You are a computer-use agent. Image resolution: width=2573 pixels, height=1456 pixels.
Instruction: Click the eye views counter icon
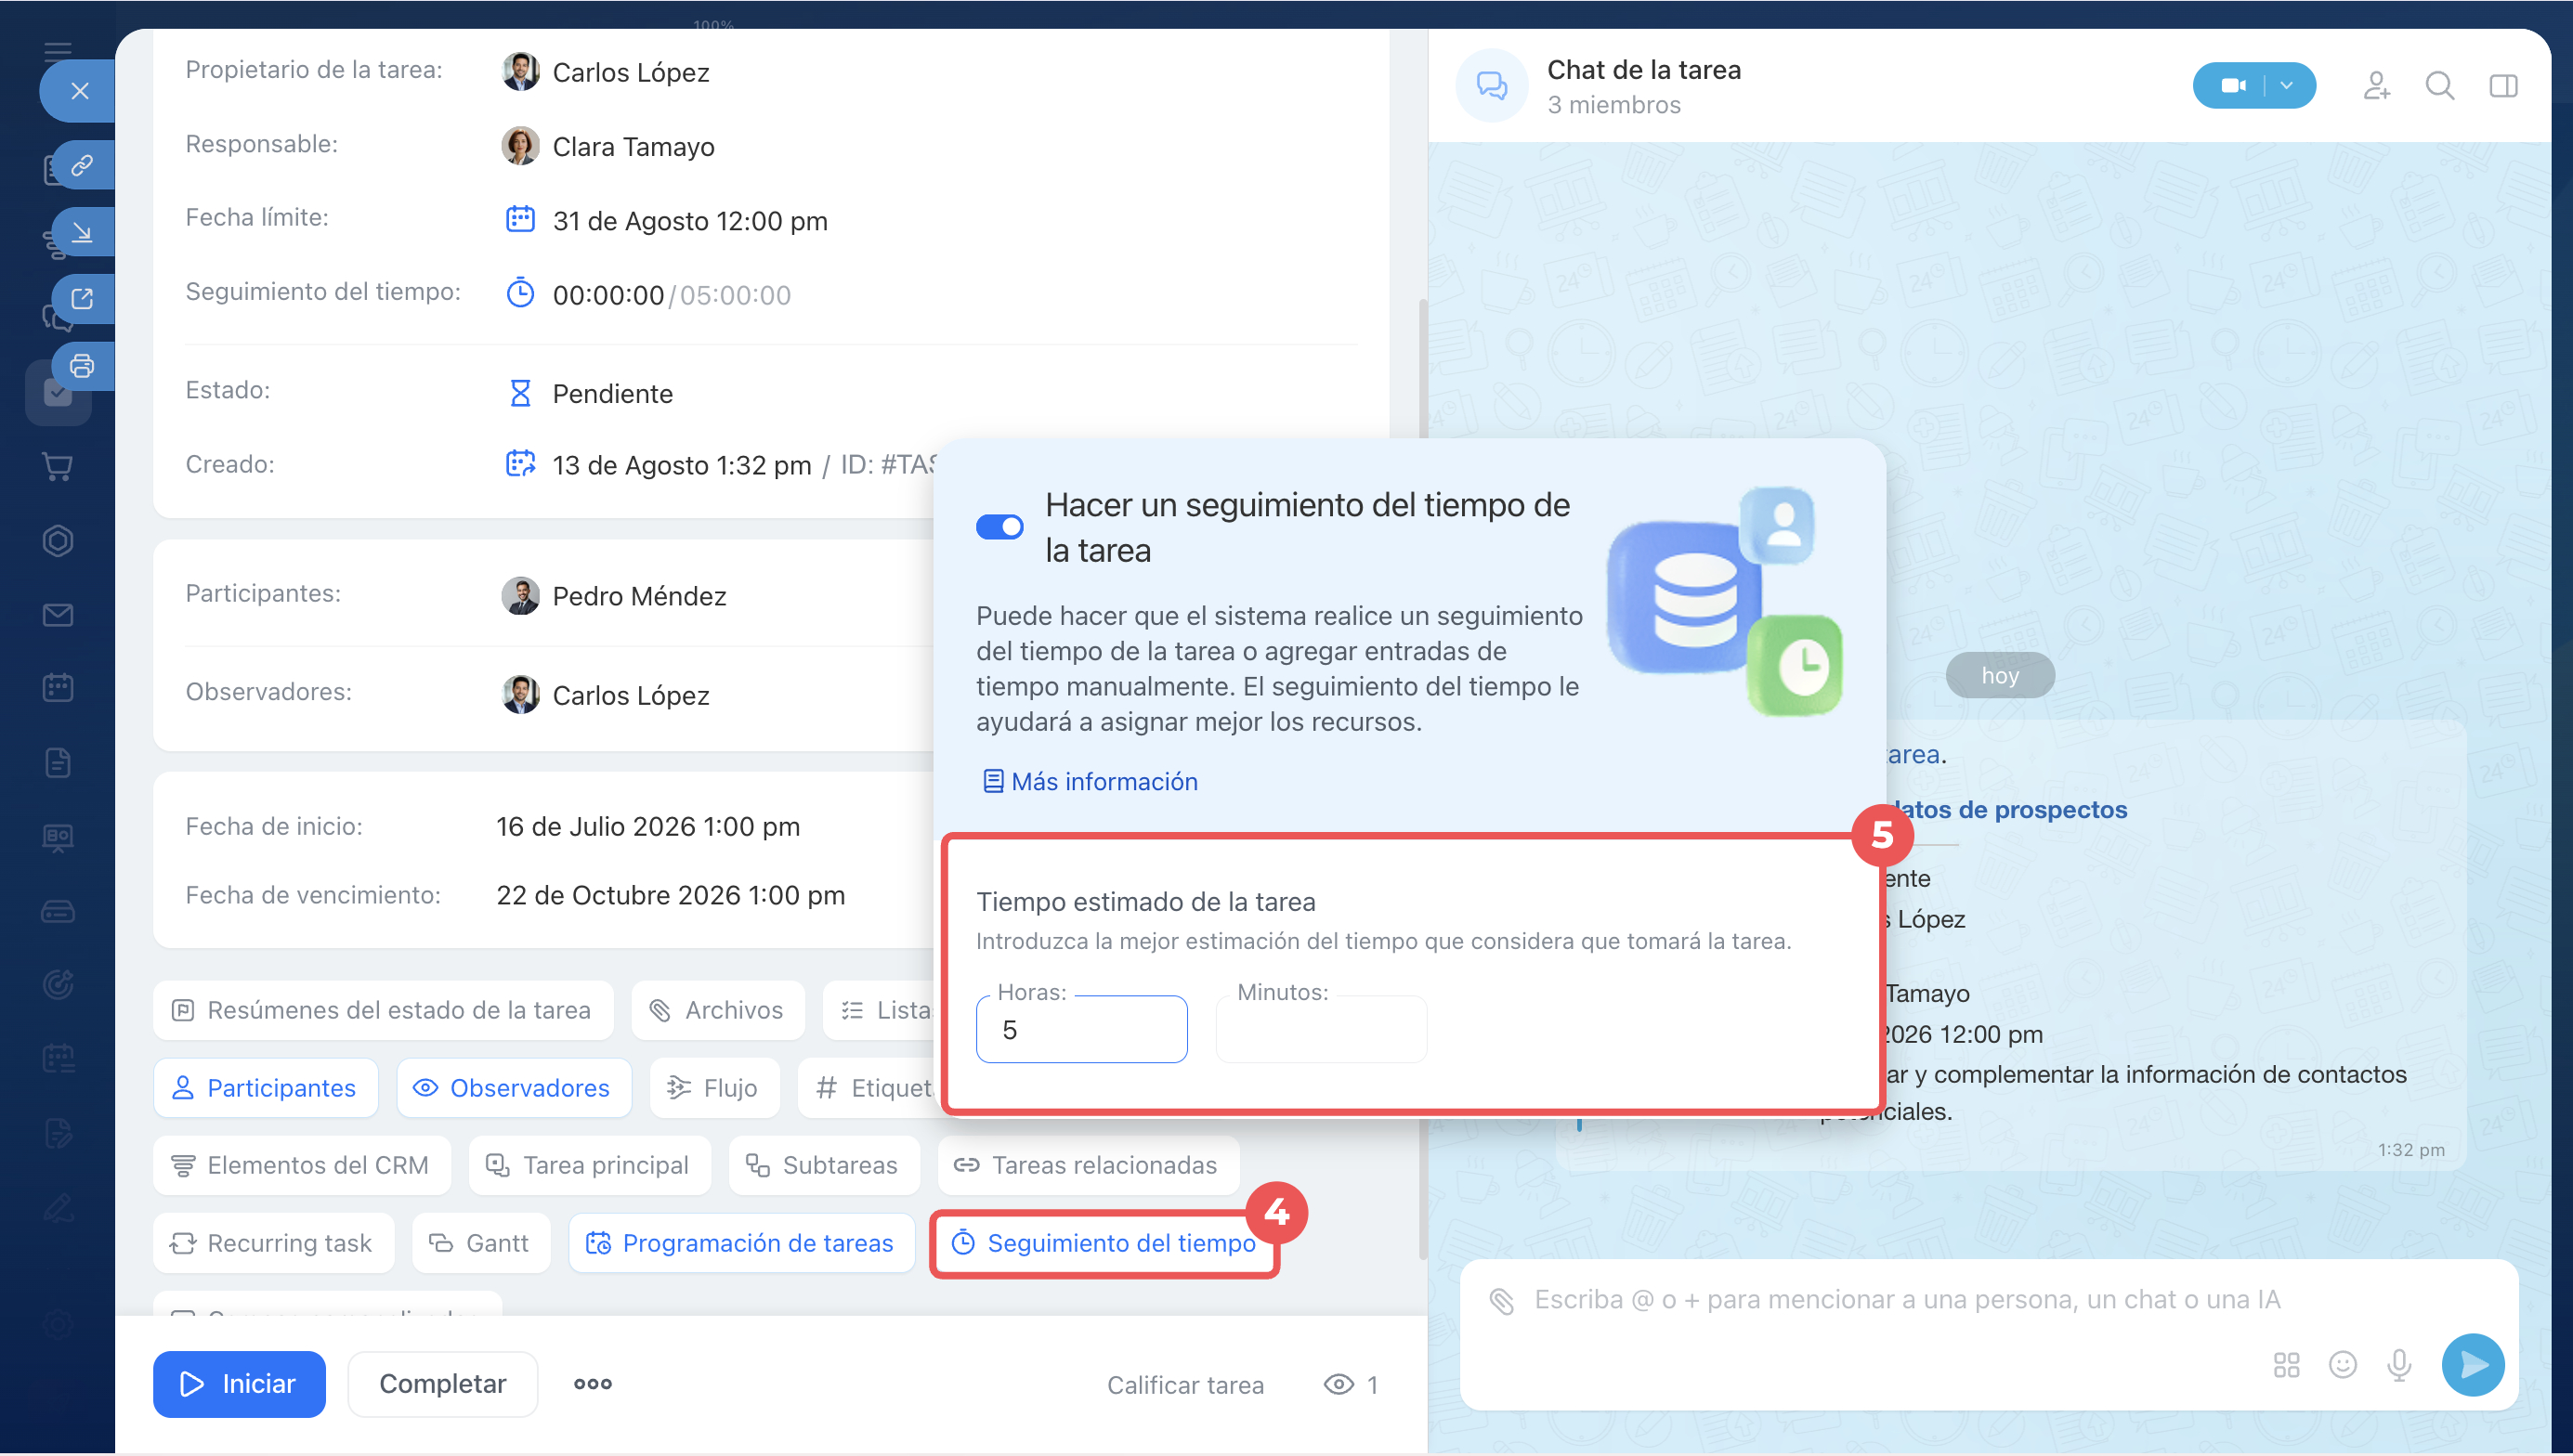point(1339,1384)
